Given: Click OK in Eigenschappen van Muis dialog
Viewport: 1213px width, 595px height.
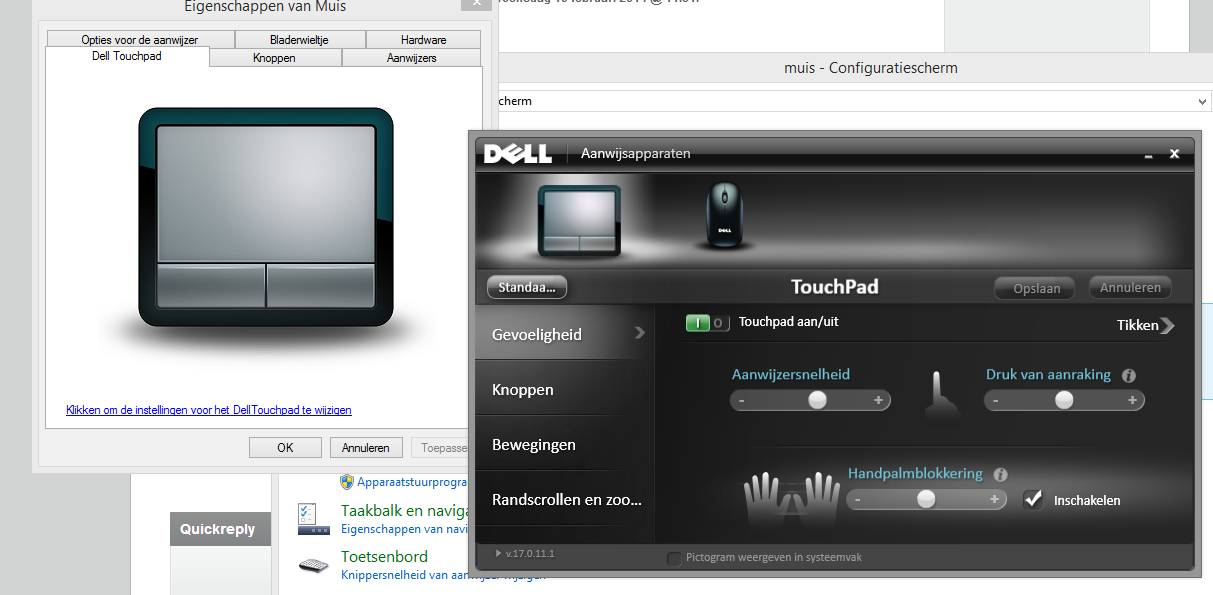Looking at the screenshot, I should (x=285, y=447).
